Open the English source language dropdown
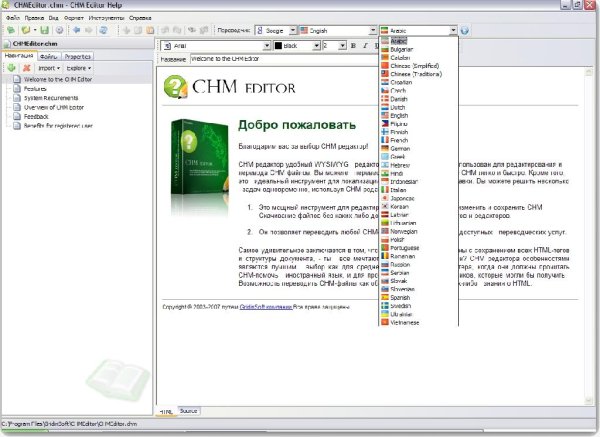The height and width of the screenshot is (437, 600). 373,30
